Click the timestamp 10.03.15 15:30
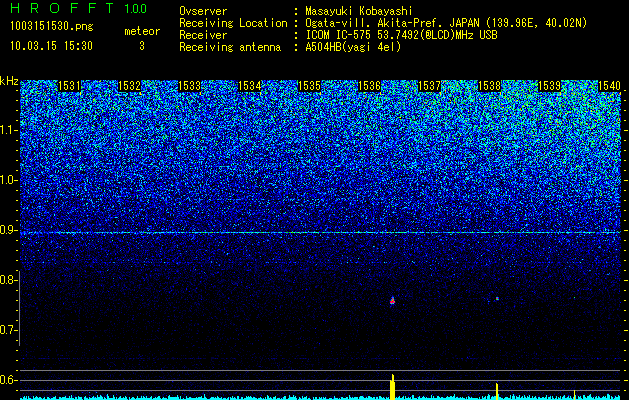Screen dimensions: 629x400 51,46
